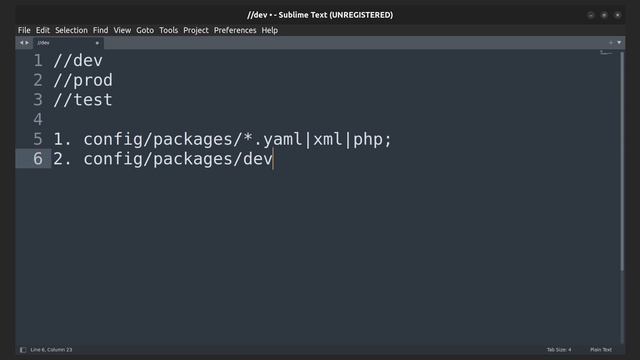Click the config/packages/dev line
Image resolution: width=640 pixels, height=360 pixels.
pos(163,159)
